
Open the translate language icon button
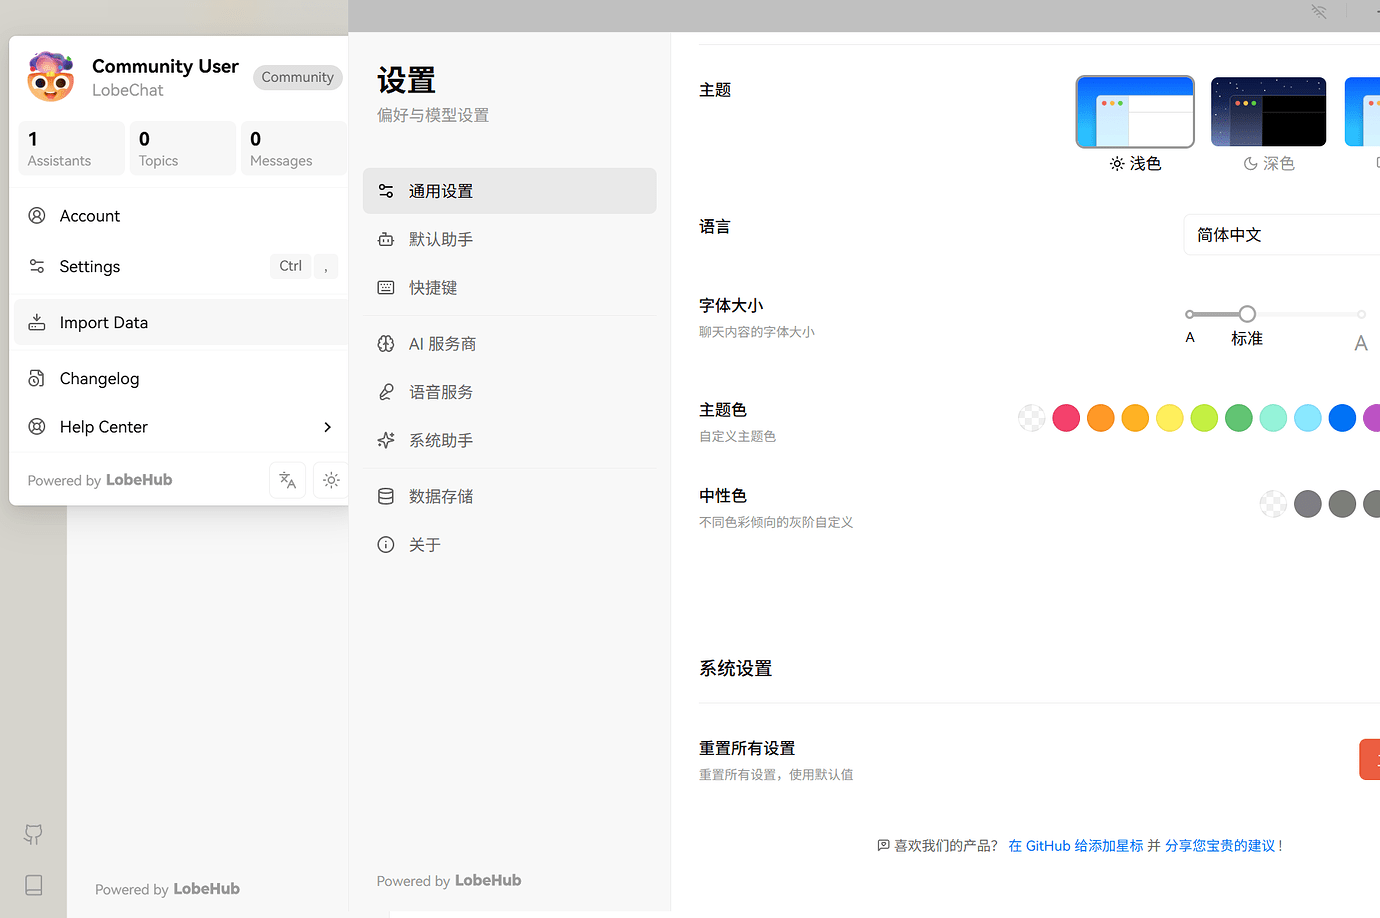pos(288,480)
